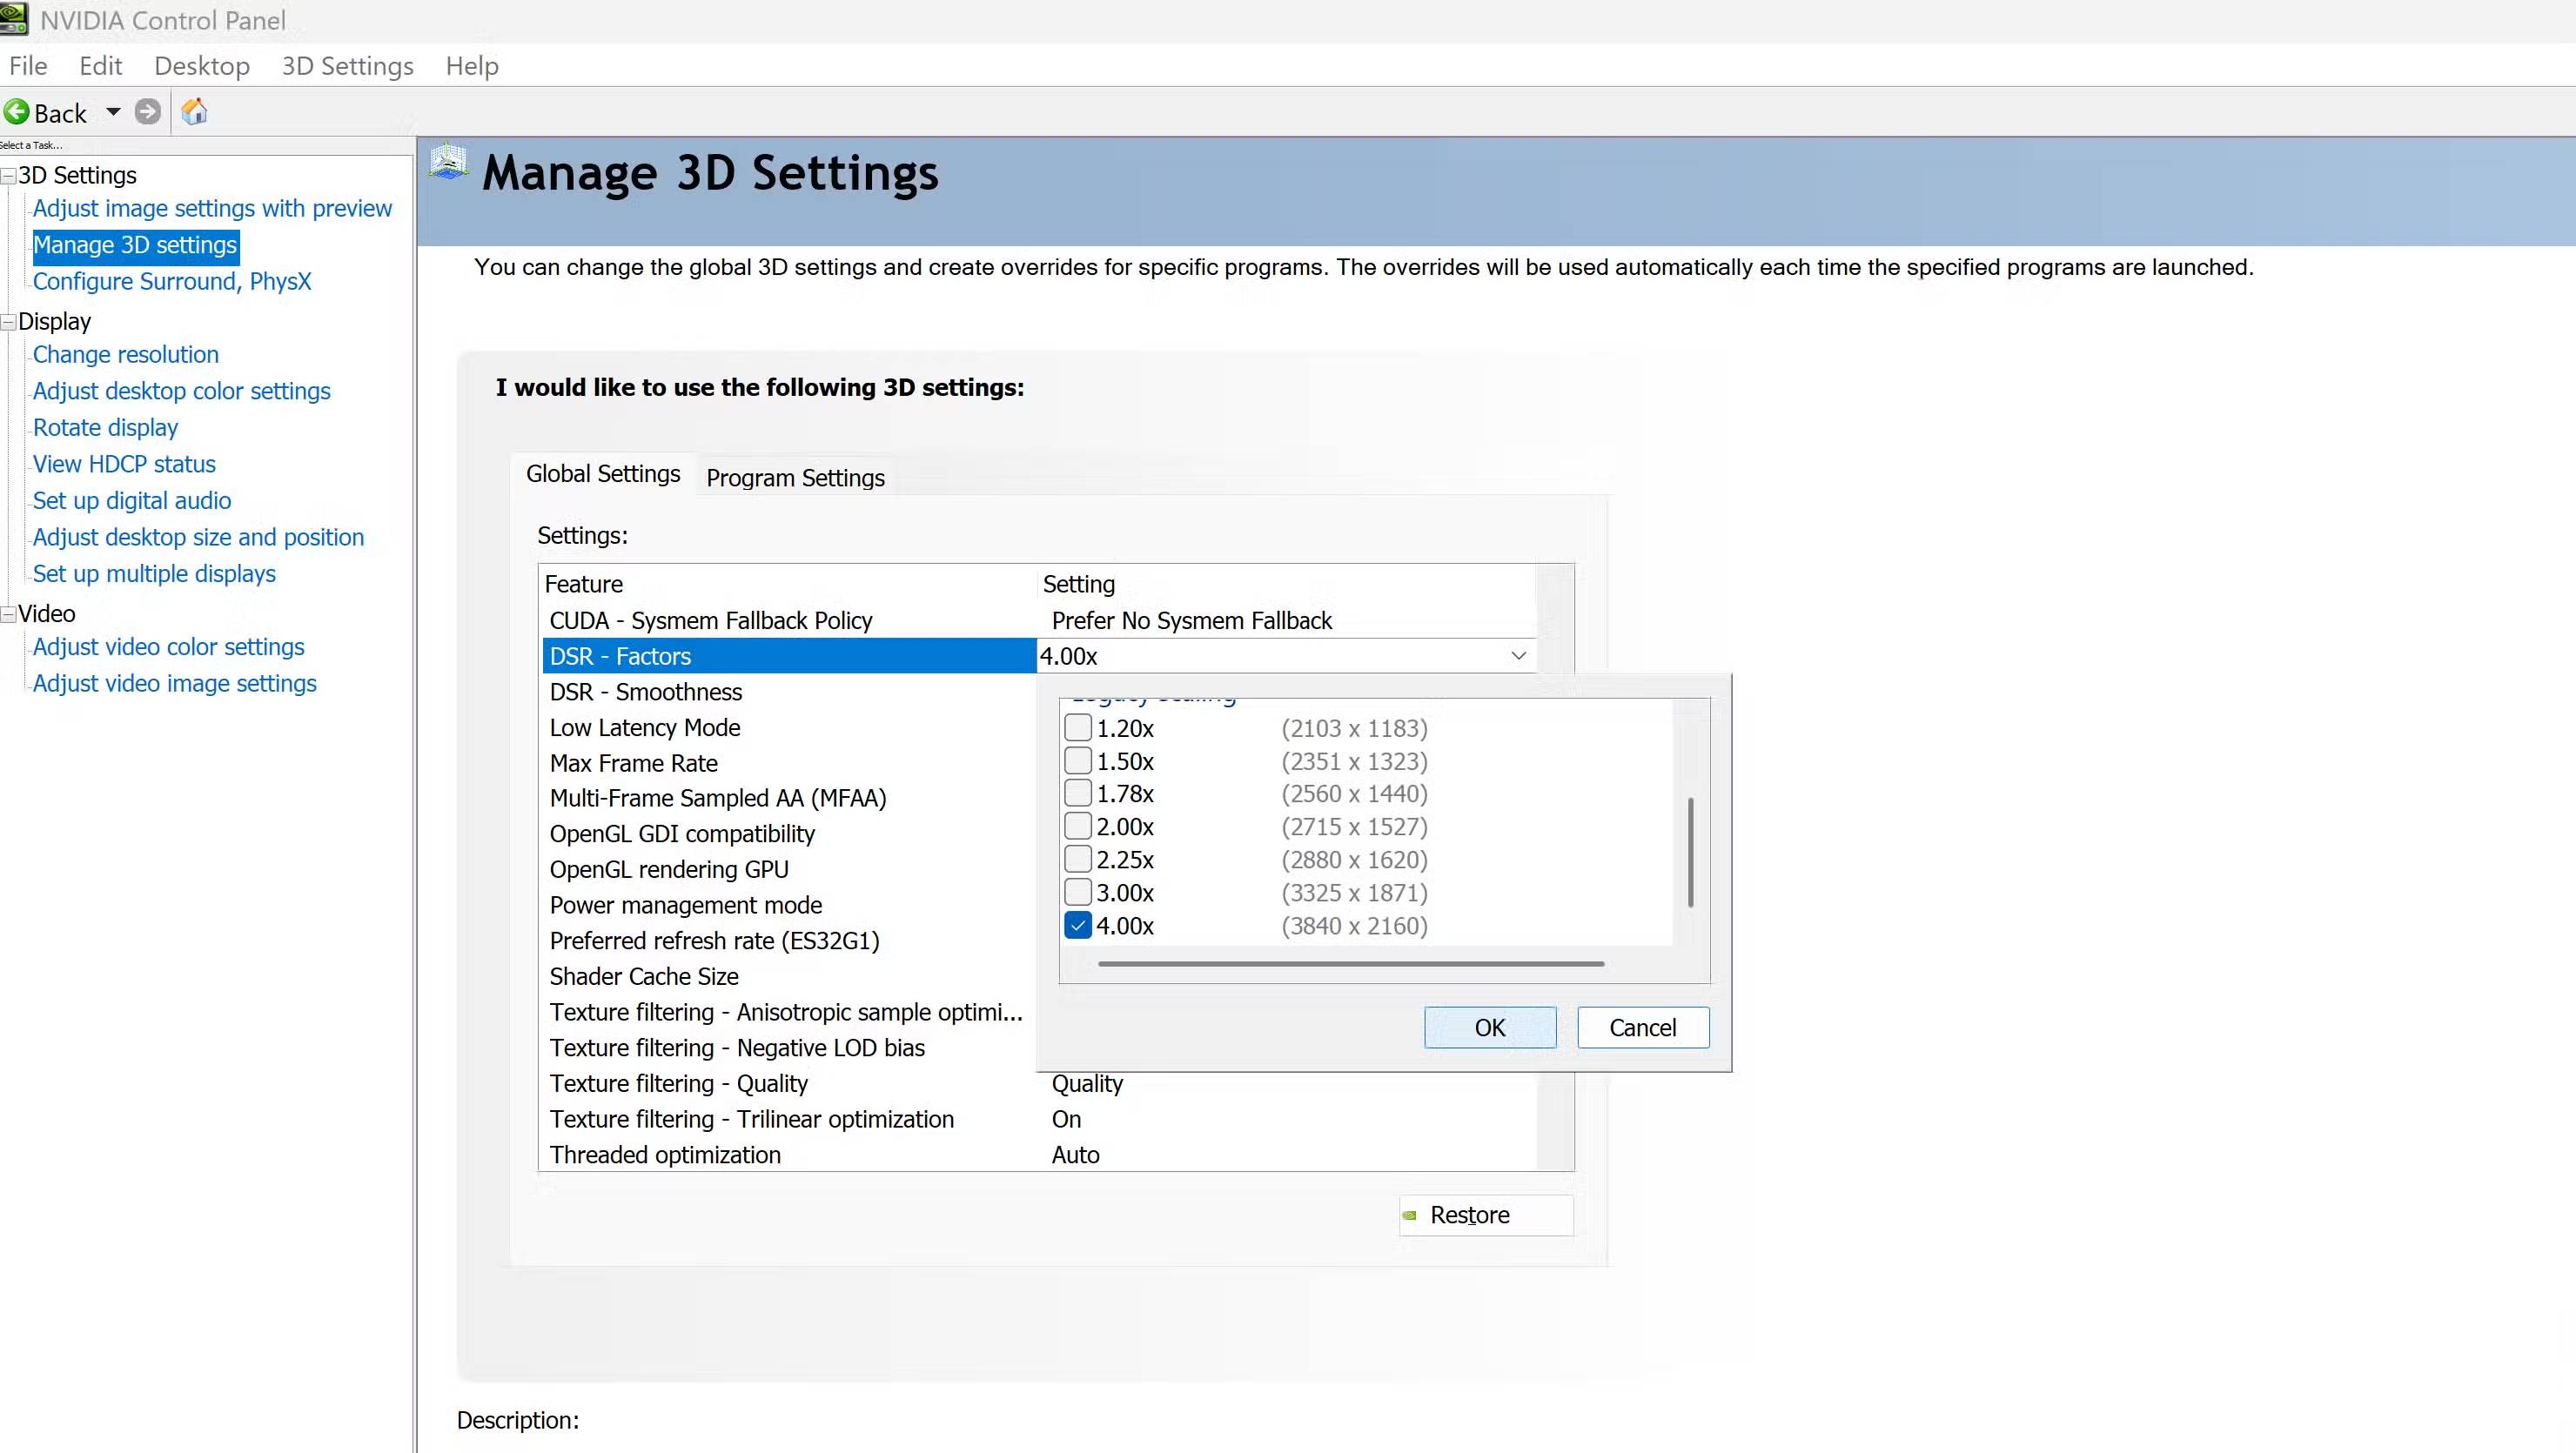Collapse the Video tree node
This screenshot has height=1453, width=2576.
(x=8, y=614)
